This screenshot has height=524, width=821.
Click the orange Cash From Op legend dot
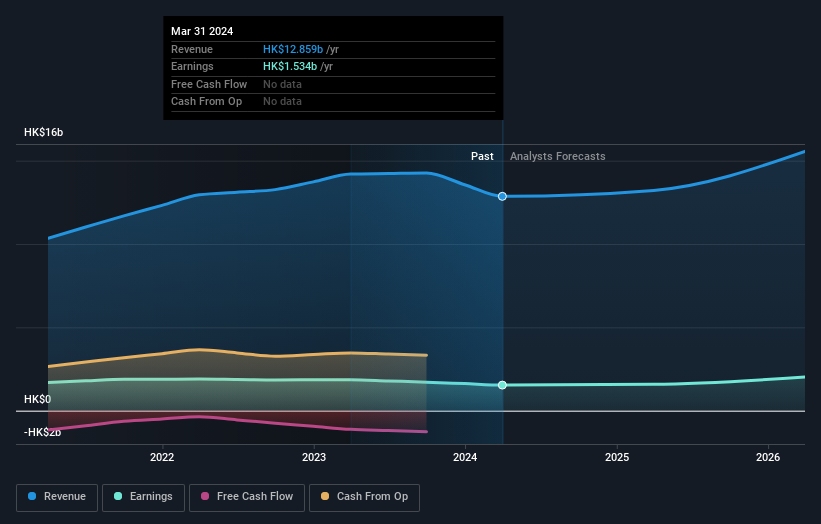tap(325, 496)
